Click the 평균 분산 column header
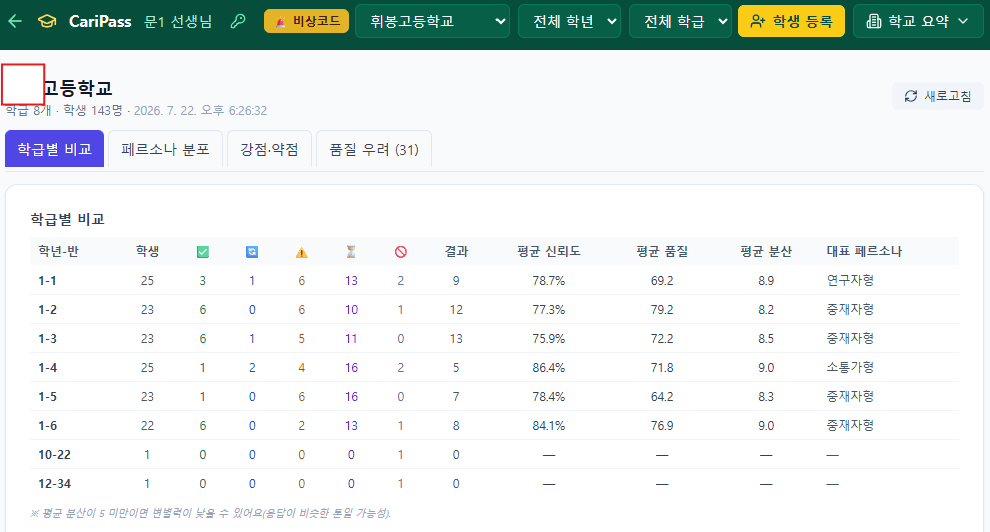This screenshot has height=532, width=990. point(766,251)
